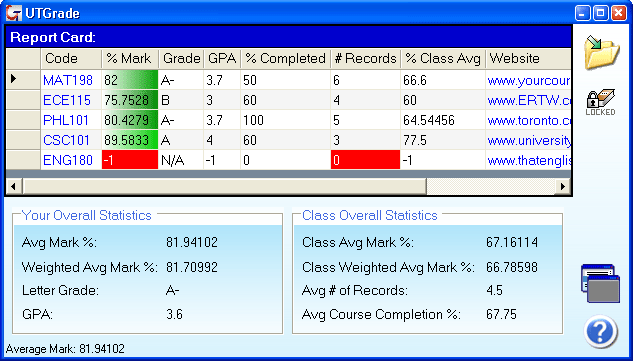
Task: Click the horizontal scrollbar thumb
Action: tap(224, 187)
